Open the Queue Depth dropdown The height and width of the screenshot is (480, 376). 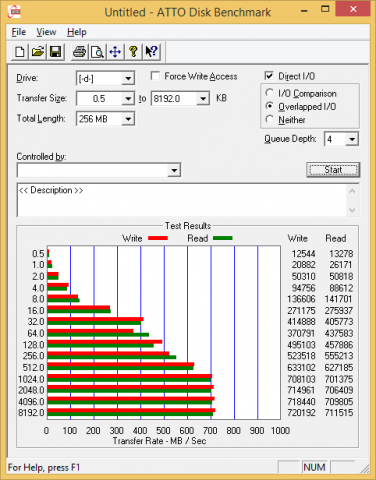tap(352, 139)
